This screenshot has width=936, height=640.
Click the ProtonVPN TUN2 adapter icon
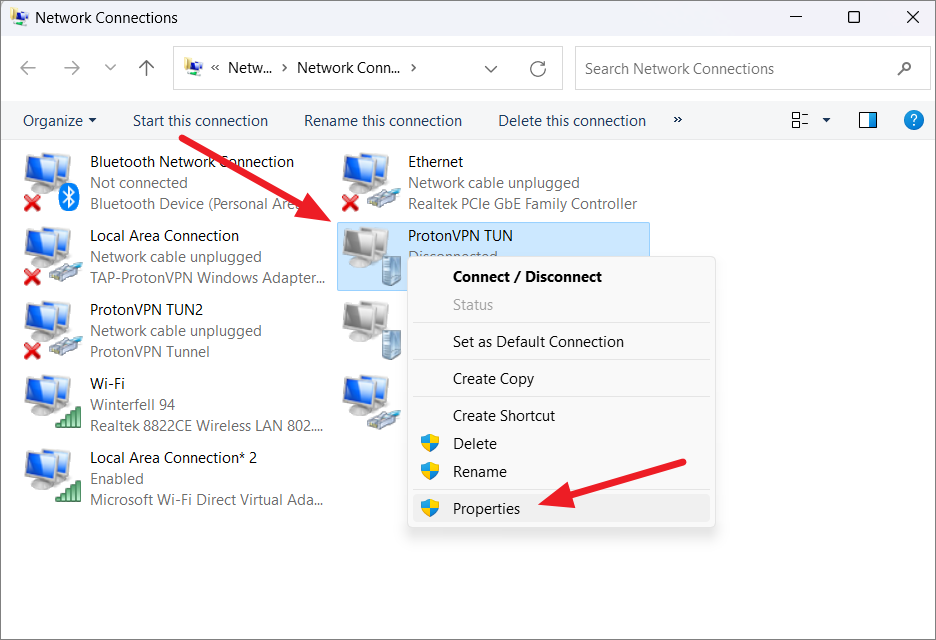click(52, 330)
